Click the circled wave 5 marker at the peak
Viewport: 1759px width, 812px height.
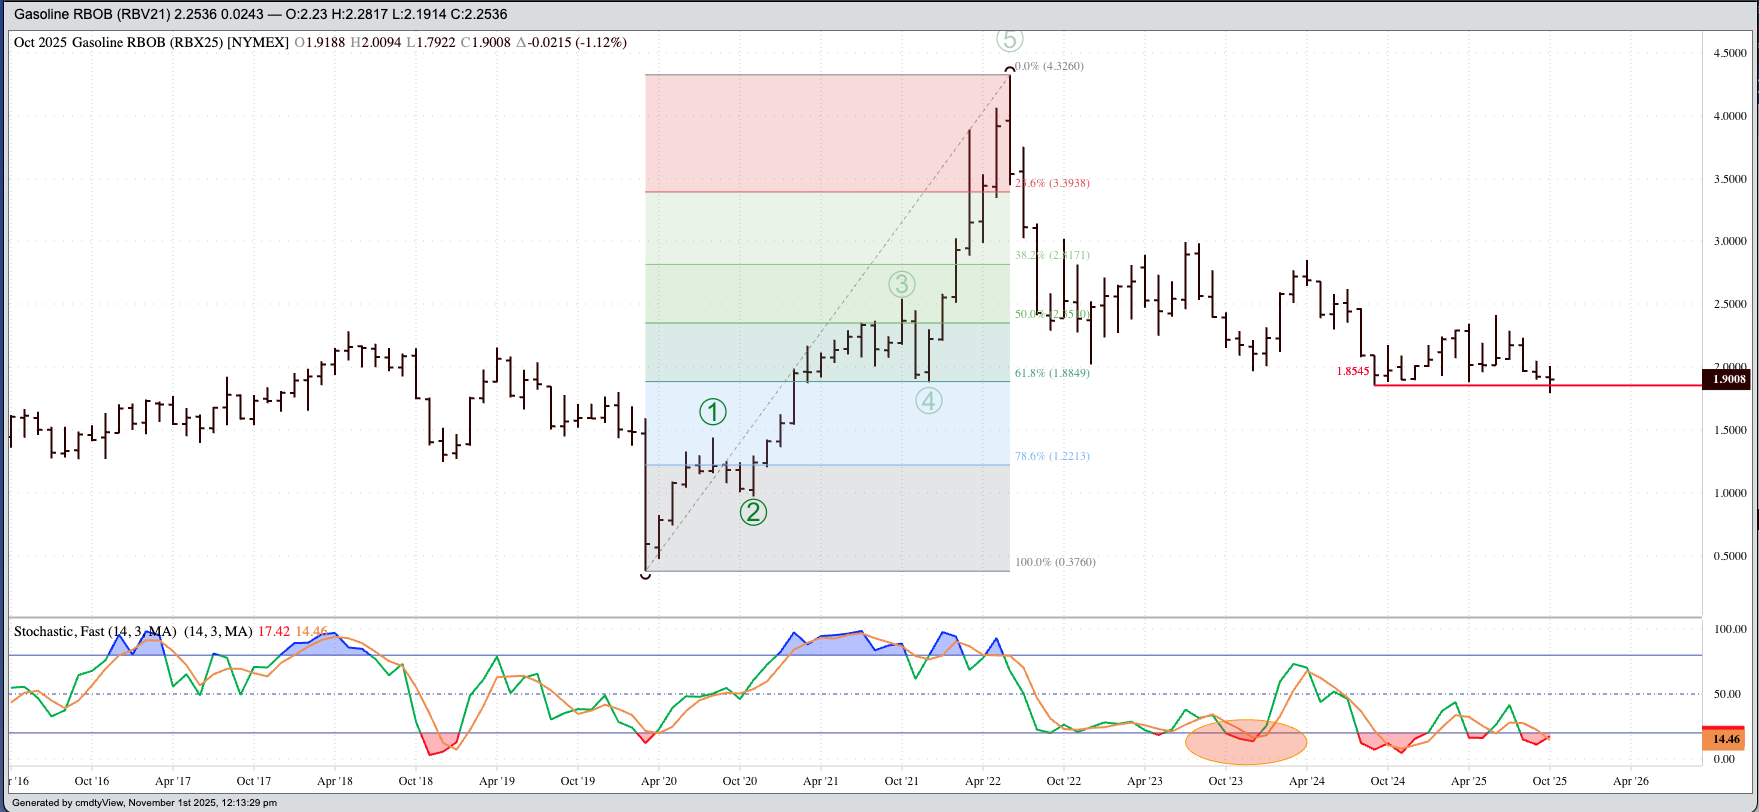(x=1009, y=39)
